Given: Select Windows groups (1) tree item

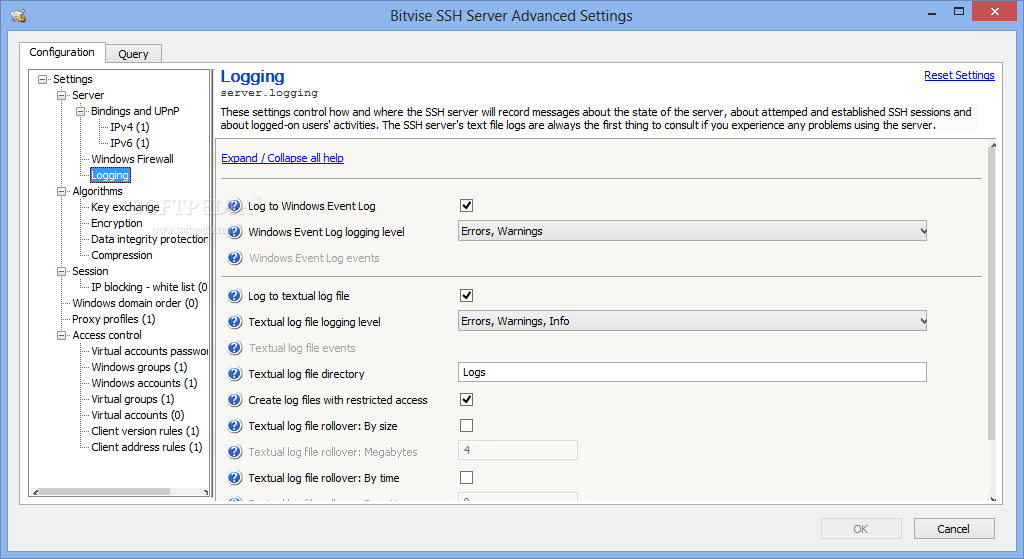Looking at the screenshot, I should [139, 367].
